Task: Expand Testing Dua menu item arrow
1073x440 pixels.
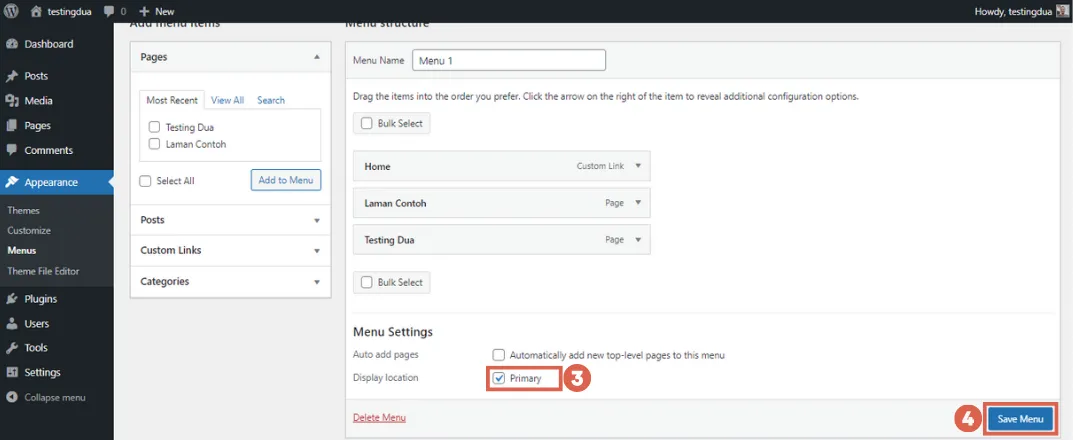Action: tap(638, 240)
